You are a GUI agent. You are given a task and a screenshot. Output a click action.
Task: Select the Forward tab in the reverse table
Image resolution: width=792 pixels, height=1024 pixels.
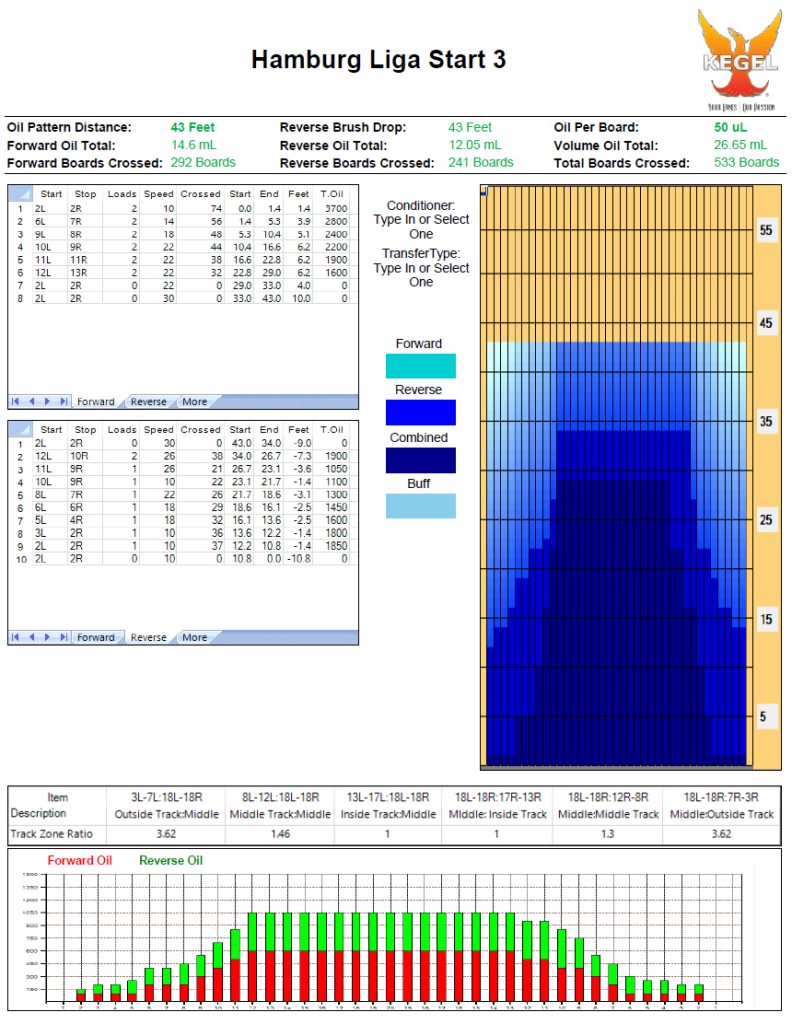click(96, 638)
